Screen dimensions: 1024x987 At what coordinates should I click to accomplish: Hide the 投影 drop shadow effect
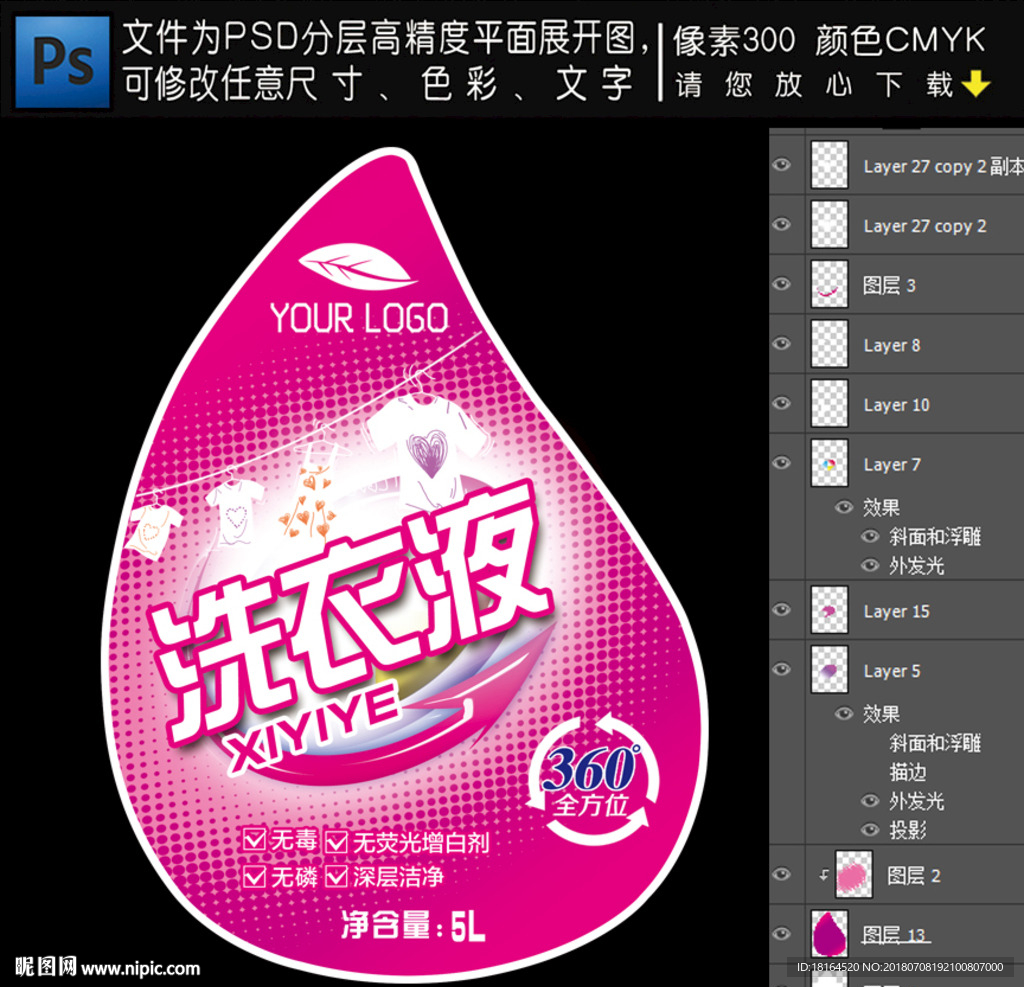[870, 830]
